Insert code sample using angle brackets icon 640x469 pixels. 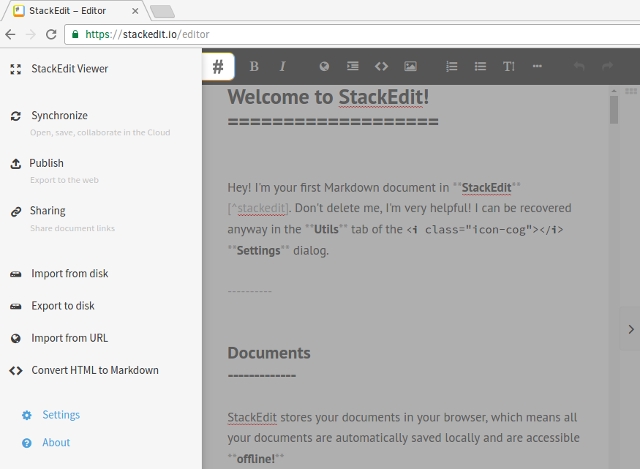tap(381, 66)
